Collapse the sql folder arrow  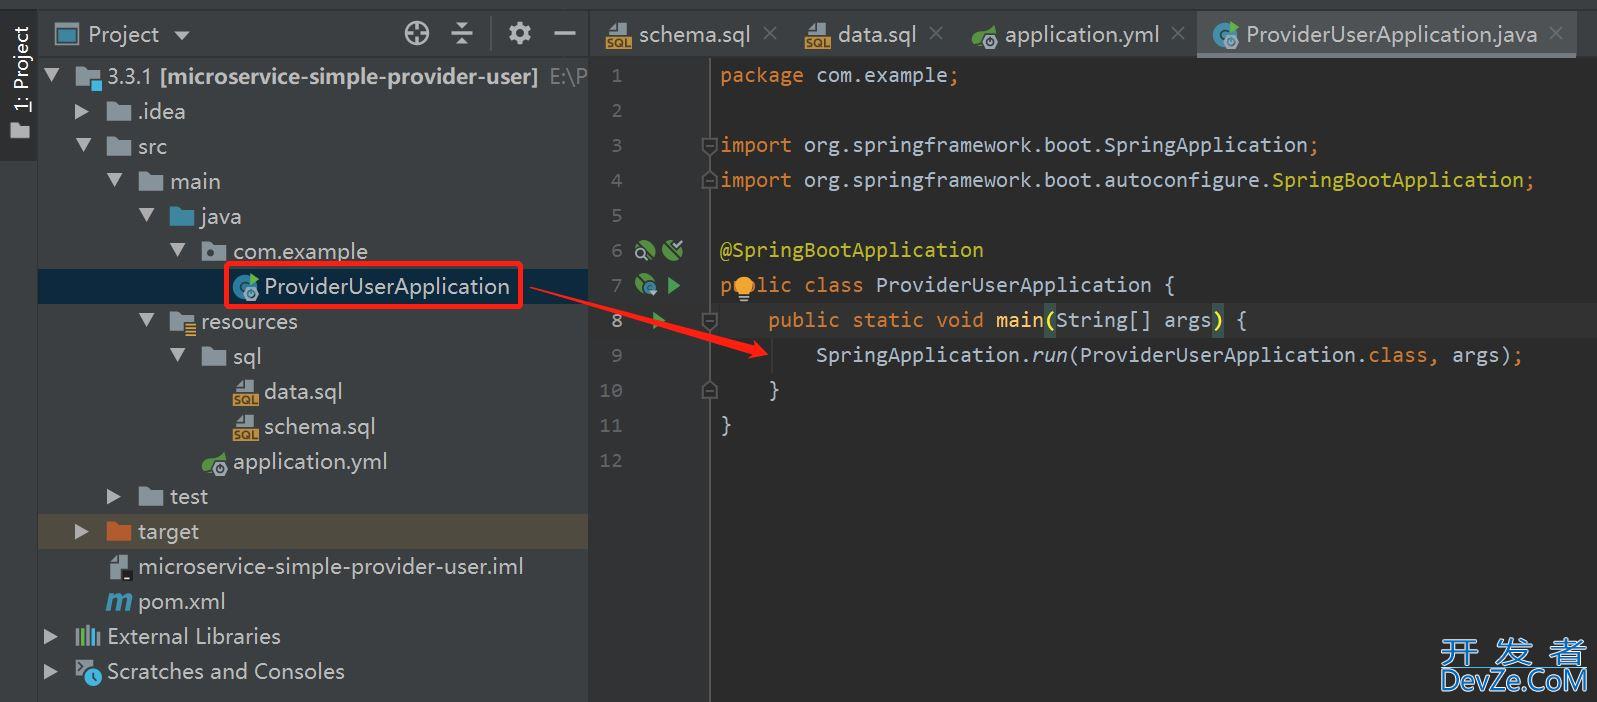178,355
